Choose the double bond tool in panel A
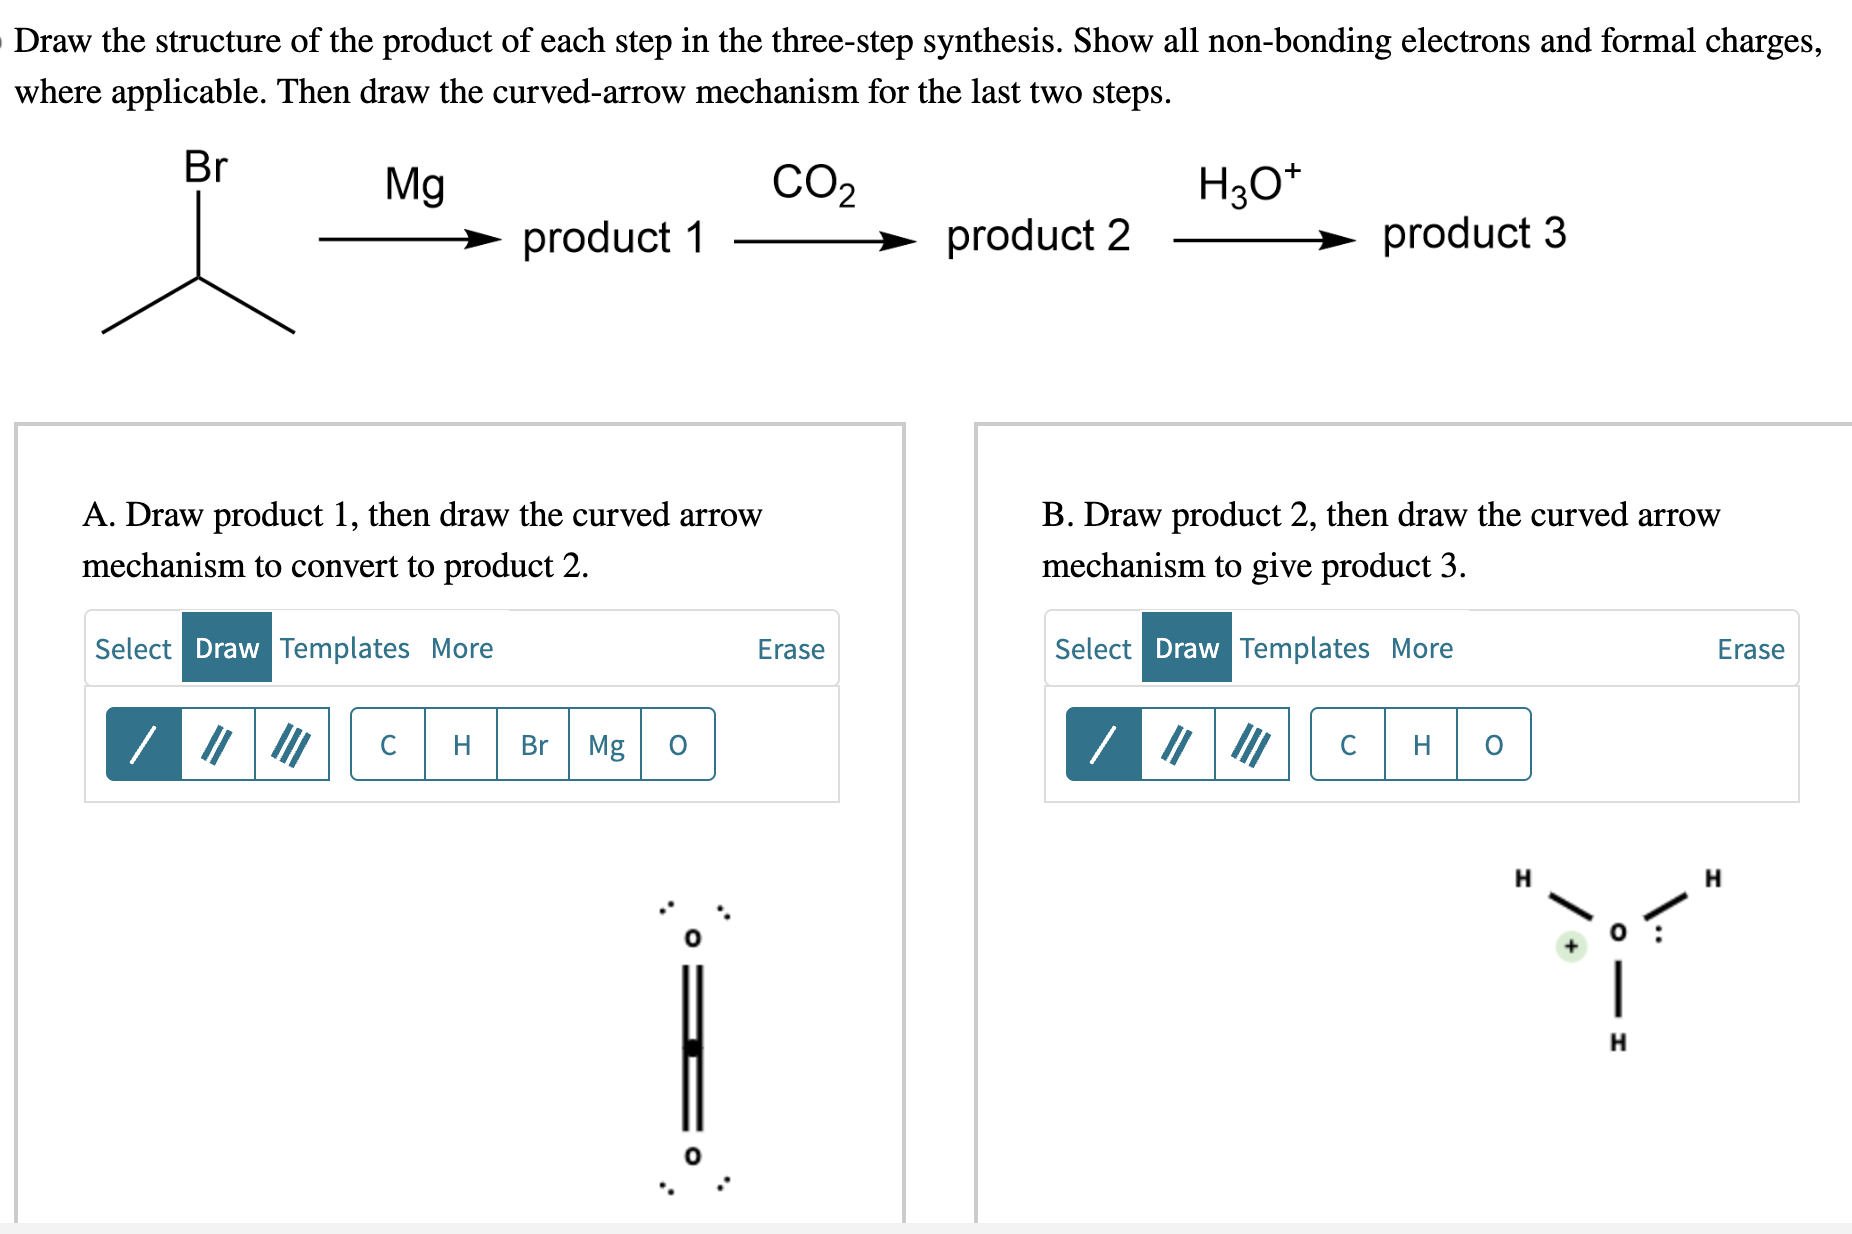 [219, 744]
